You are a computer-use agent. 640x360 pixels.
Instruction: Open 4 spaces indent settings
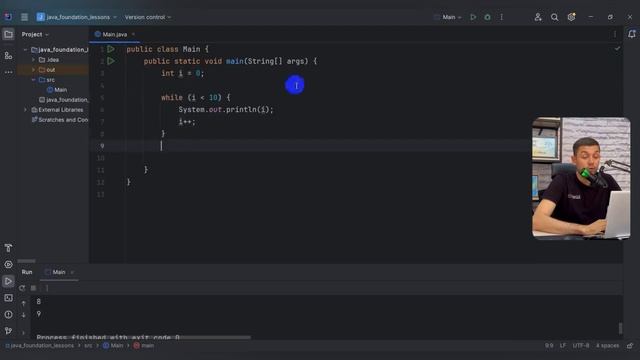click(607, 346)
